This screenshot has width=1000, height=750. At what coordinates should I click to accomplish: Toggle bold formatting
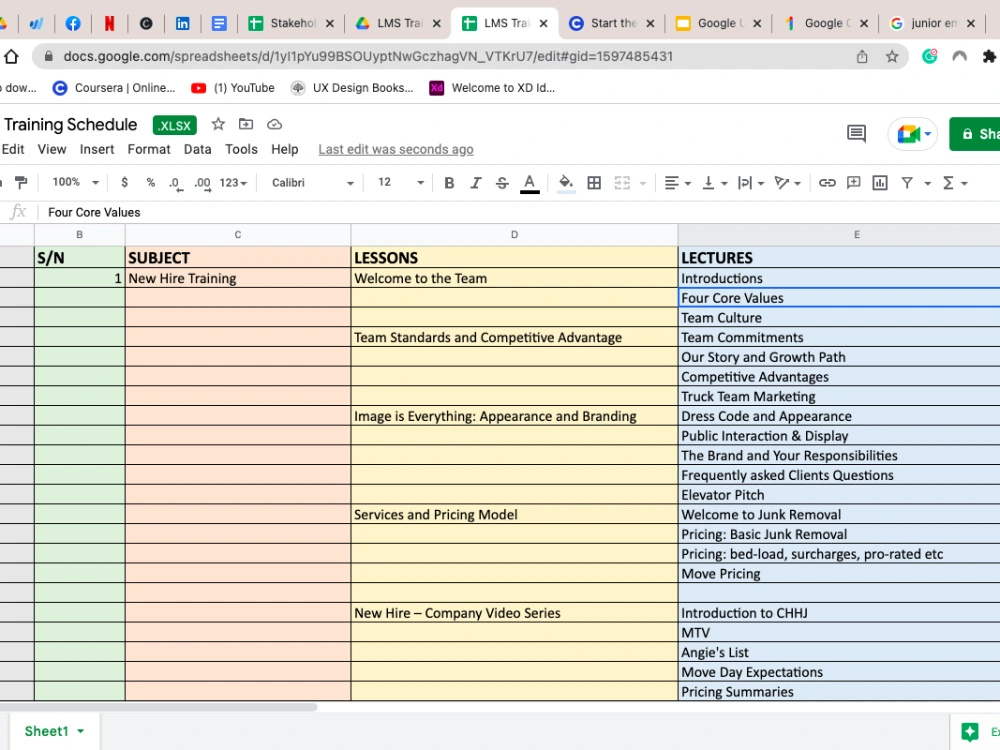(x=449, y=183)
